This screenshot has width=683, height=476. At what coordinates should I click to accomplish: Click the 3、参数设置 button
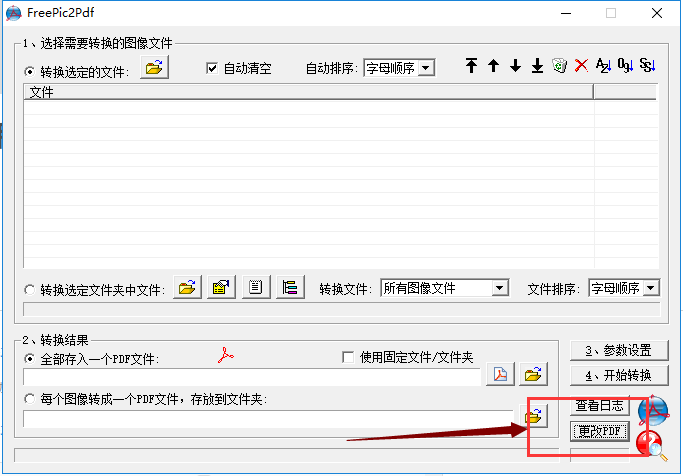[x=619, y=351]
